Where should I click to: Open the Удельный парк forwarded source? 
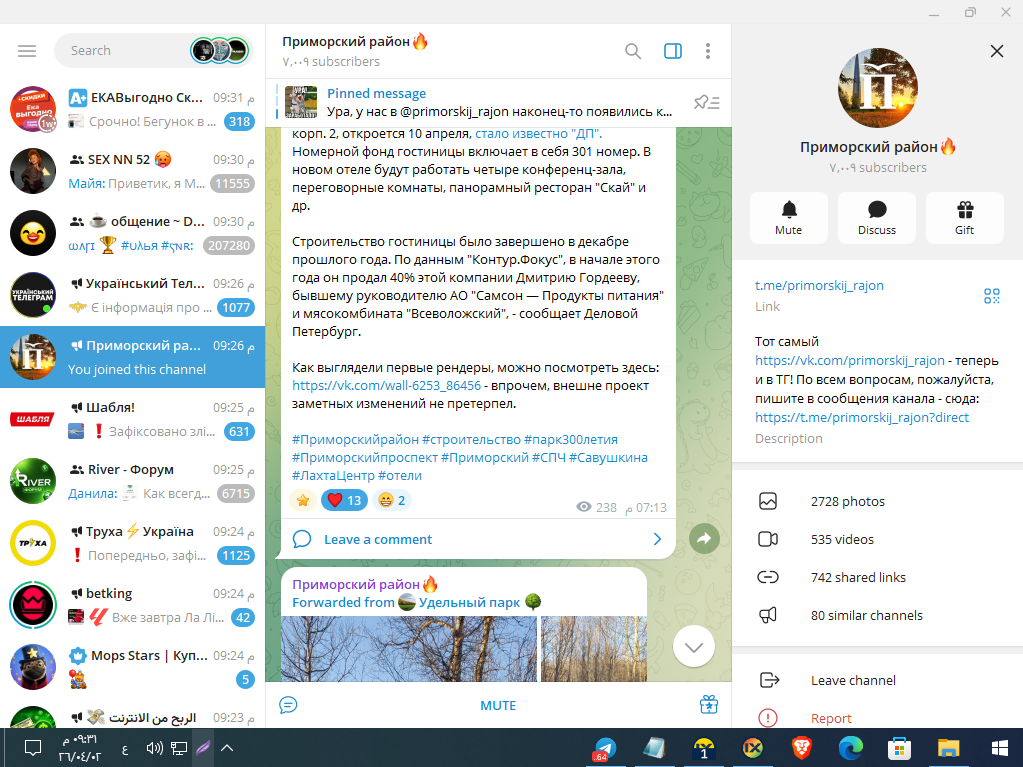470,602
